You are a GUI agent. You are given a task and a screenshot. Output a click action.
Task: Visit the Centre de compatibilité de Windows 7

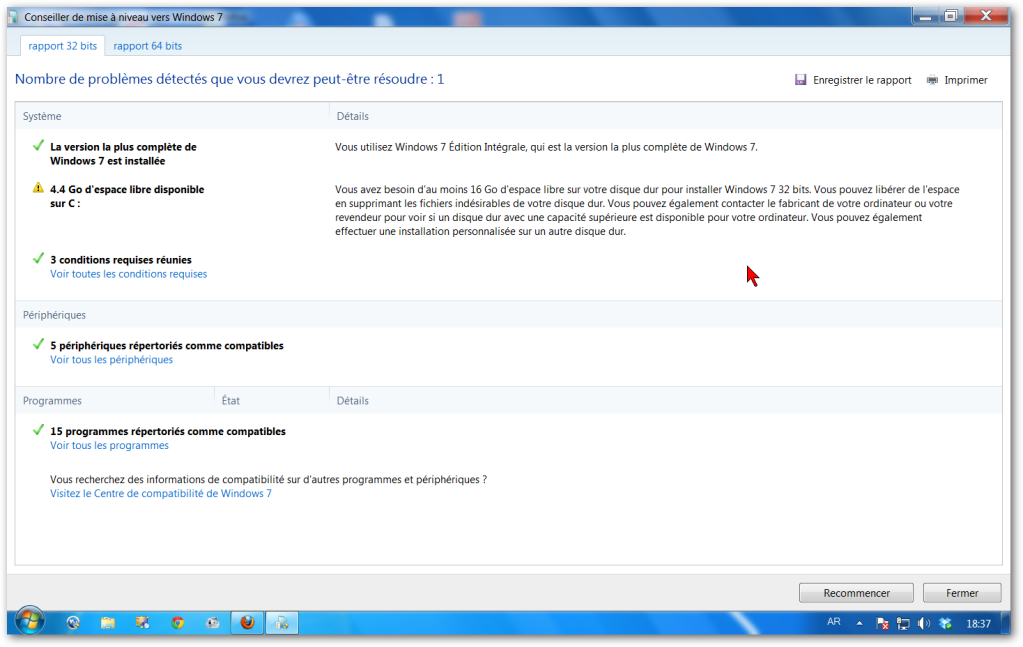pyautogui.click(x=160, y=493)
